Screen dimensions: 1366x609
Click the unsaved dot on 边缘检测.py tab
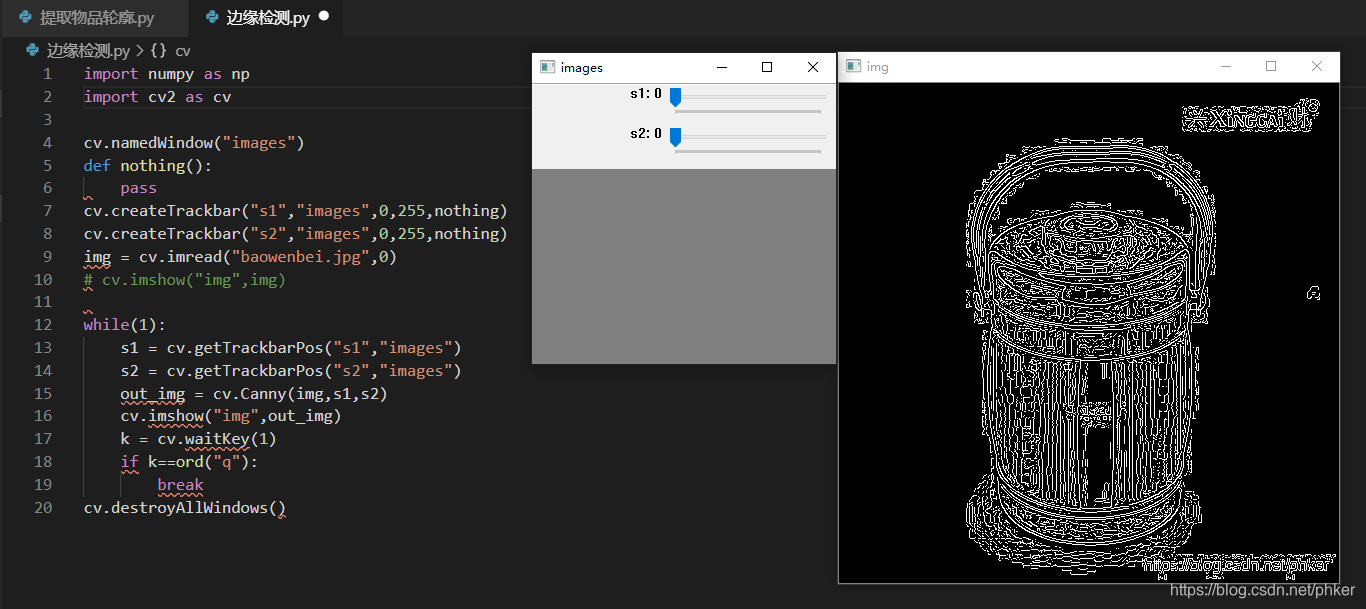click(x=324, y=18)
